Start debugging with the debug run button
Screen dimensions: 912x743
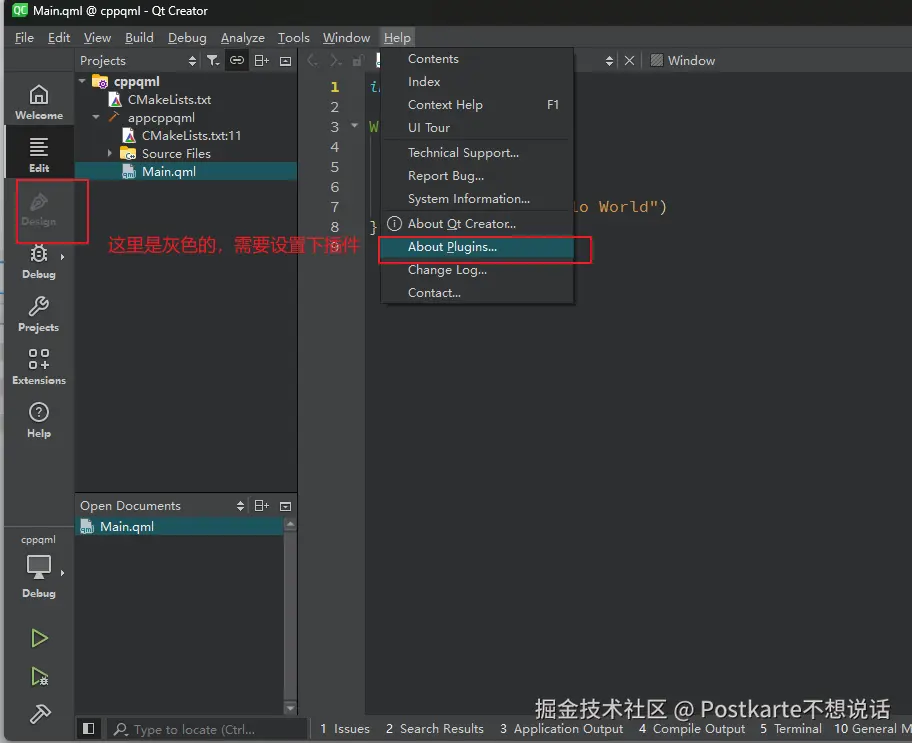click(x=39, y=677)
